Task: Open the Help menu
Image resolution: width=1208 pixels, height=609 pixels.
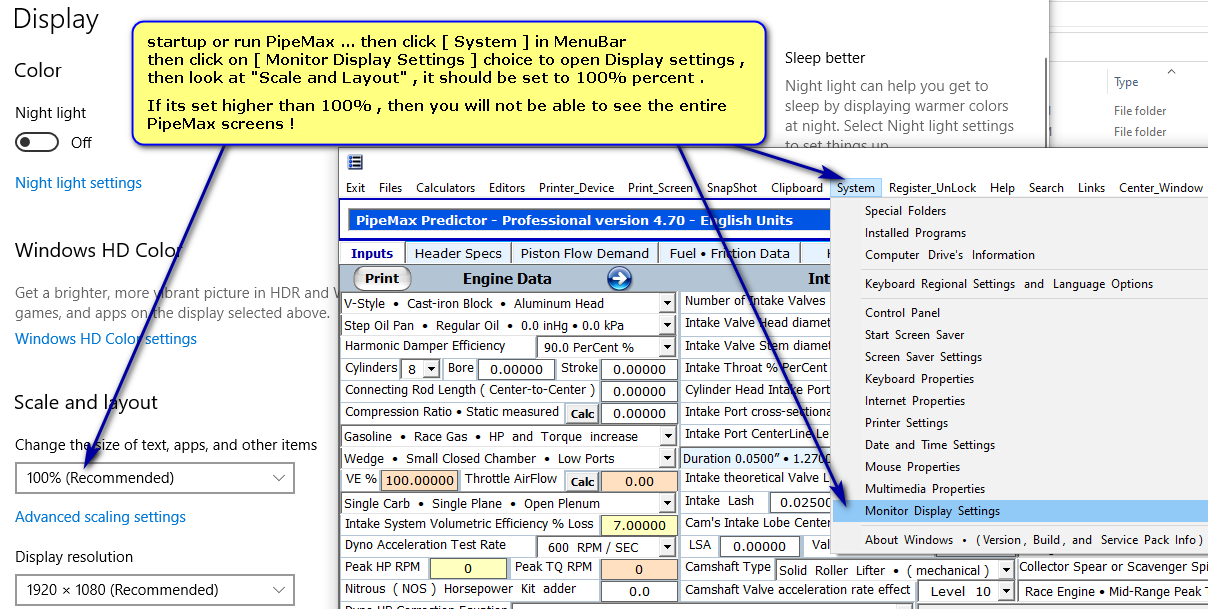Action: pyautogui.click(x=1003, y=188)
